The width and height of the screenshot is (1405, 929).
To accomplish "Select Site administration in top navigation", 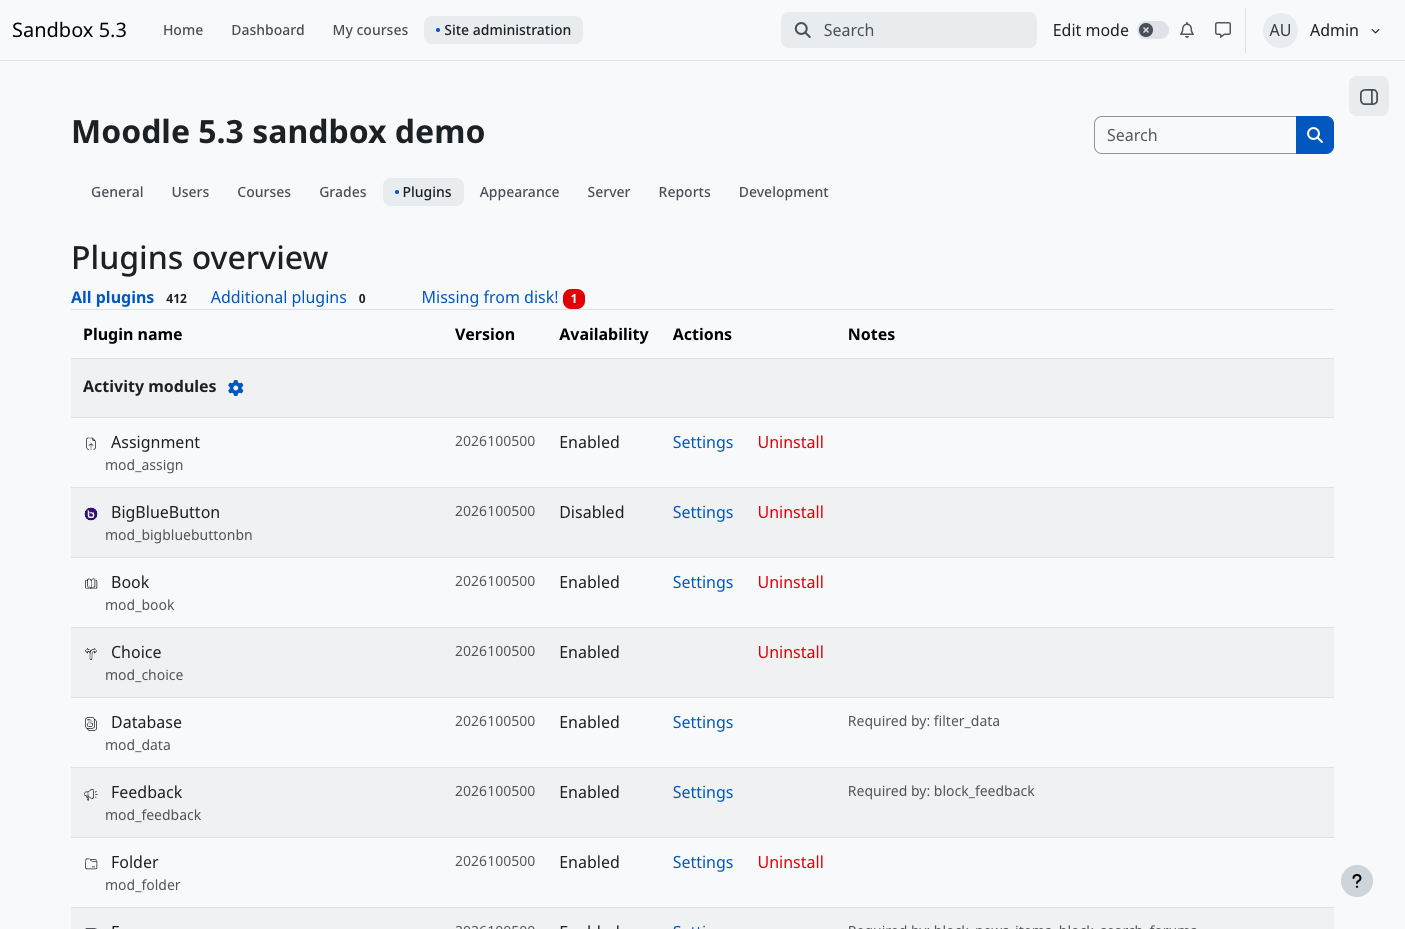I will coord(503,30).
